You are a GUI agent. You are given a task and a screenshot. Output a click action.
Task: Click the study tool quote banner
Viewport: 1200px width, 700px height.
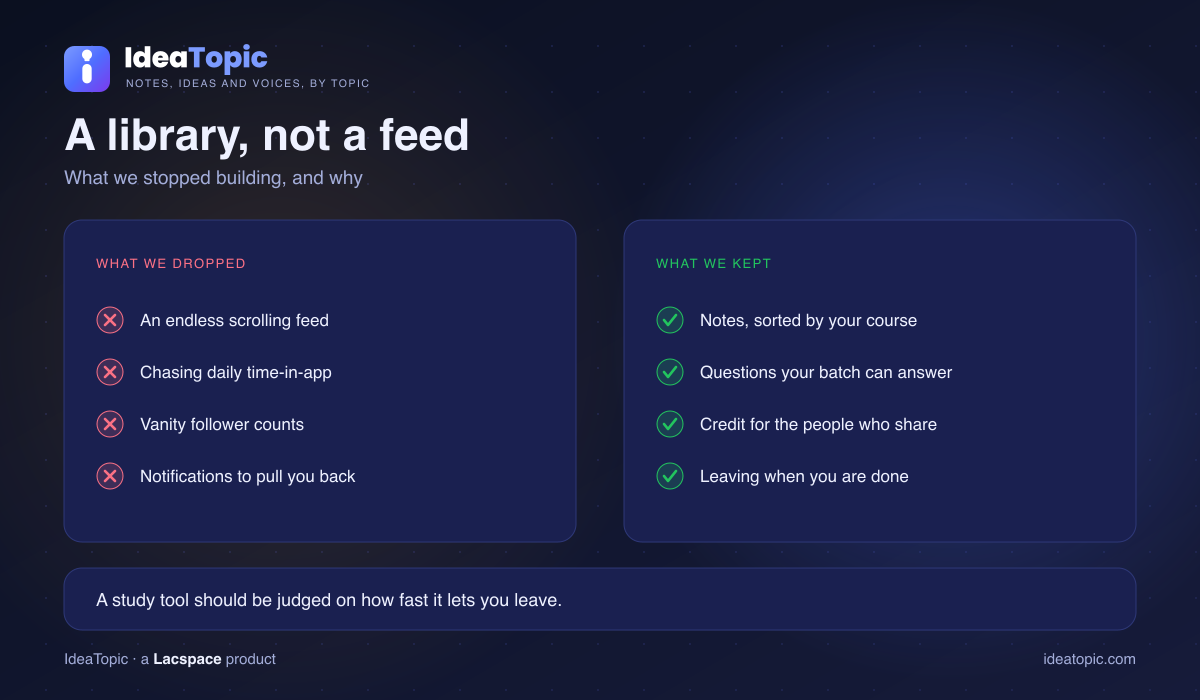click(600, 599)
